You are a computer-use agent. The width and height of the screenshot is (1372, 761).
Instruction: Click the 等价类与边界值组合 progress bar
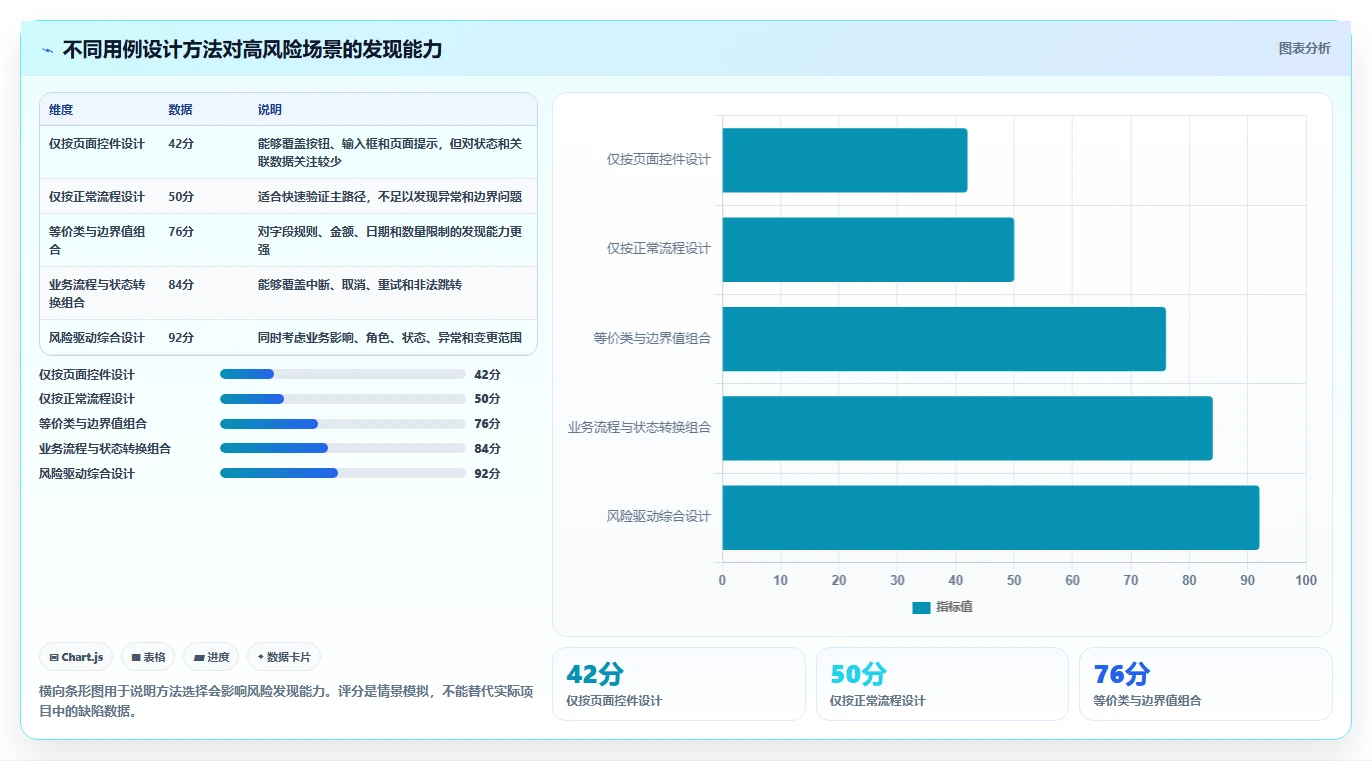[x=343, y=423]
